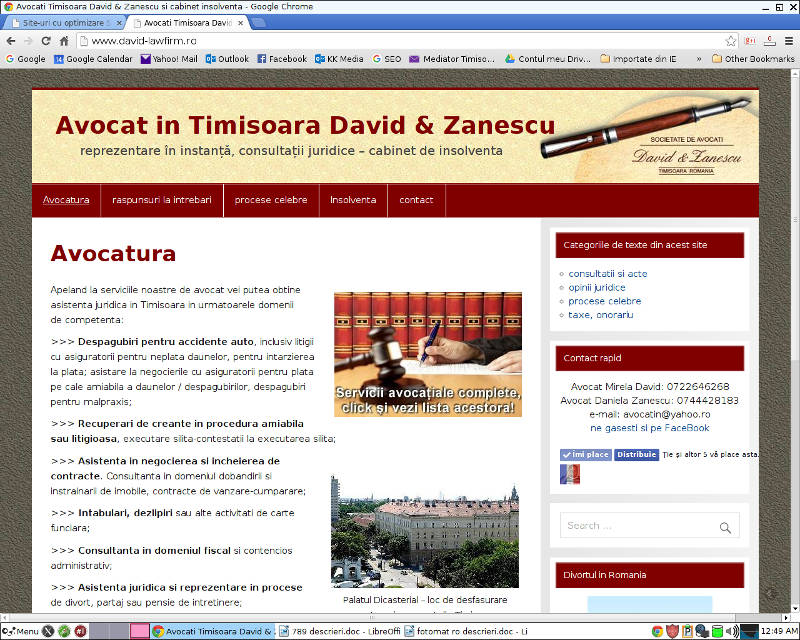The width and height of the screenshot is (800, 640).
Task: Focus Avocati Timisoara David taskbar window button
Action: (x=213, y=631)
